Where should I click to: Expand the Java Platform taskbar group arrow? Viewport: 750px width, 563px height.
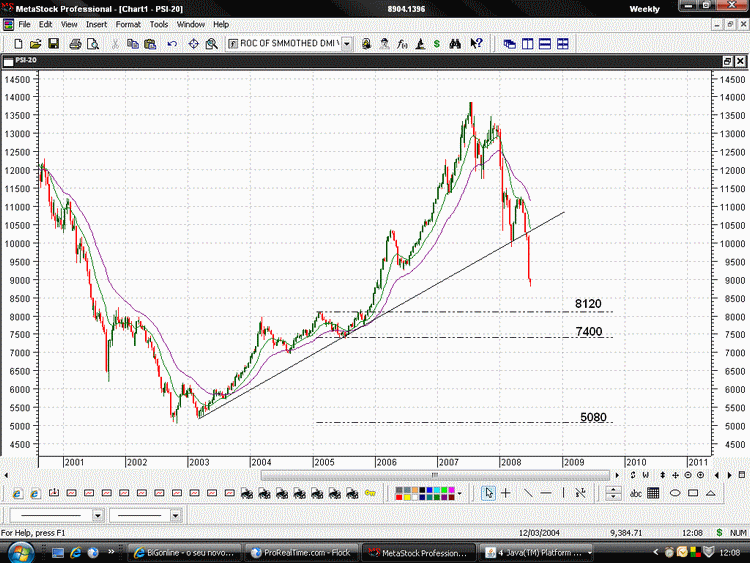coord(590,552)
